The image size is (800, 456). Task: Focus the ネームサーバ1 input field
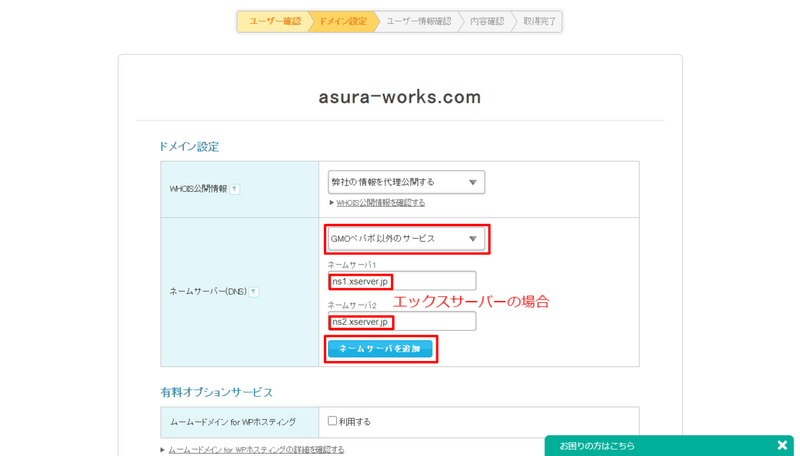point(402,281)
